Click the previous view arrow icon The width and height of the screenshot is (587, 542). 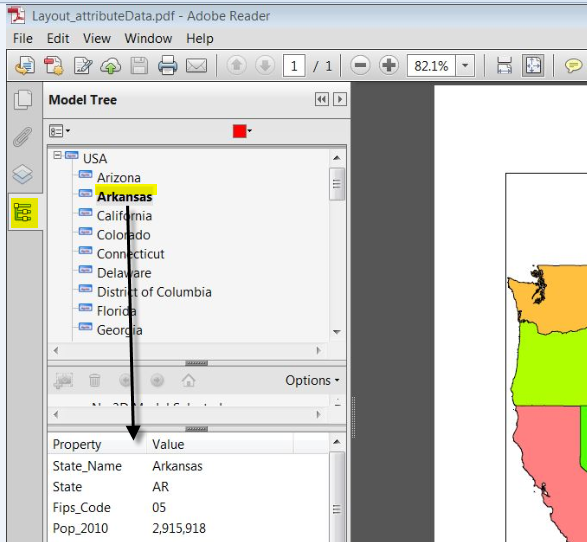126,381
